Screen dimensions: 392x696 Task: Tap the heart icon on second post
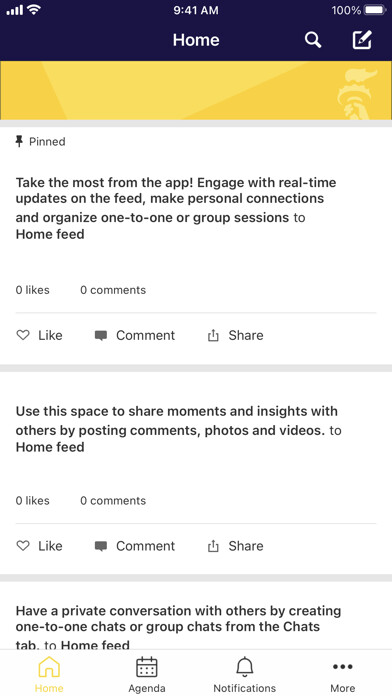[x=23, y=546]
